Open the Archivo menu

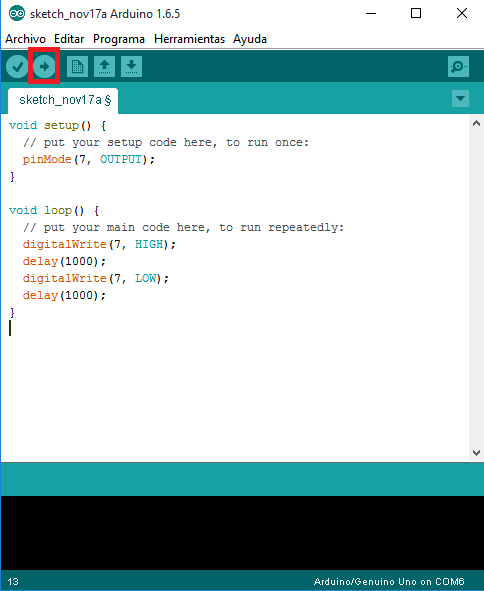[x=25, y=39]
